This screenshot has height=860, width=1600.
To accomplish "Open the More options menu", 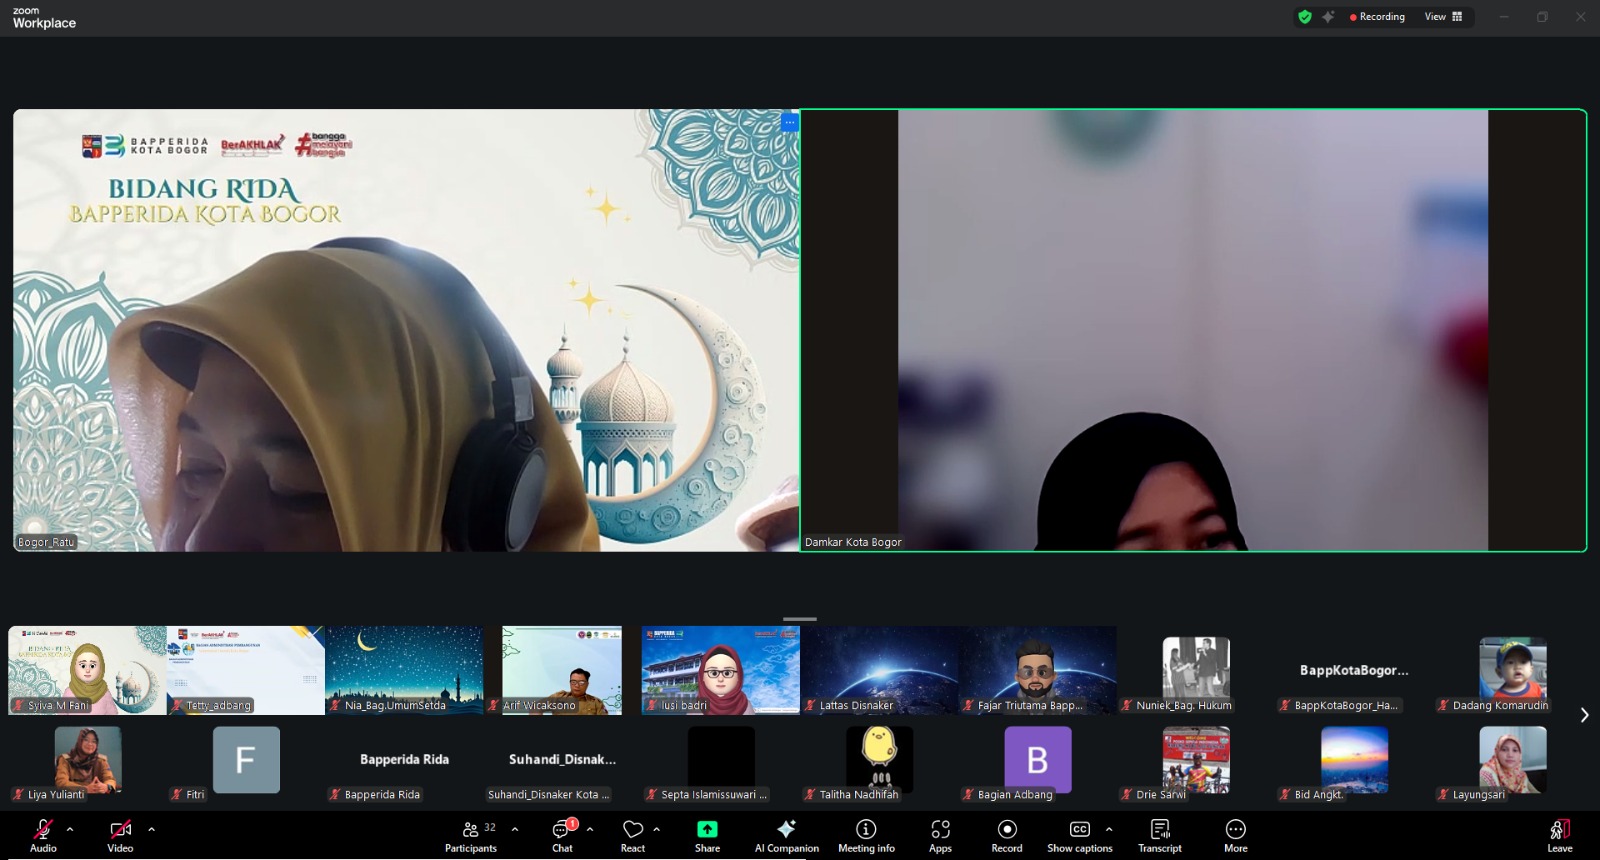I will [1236, 835].
